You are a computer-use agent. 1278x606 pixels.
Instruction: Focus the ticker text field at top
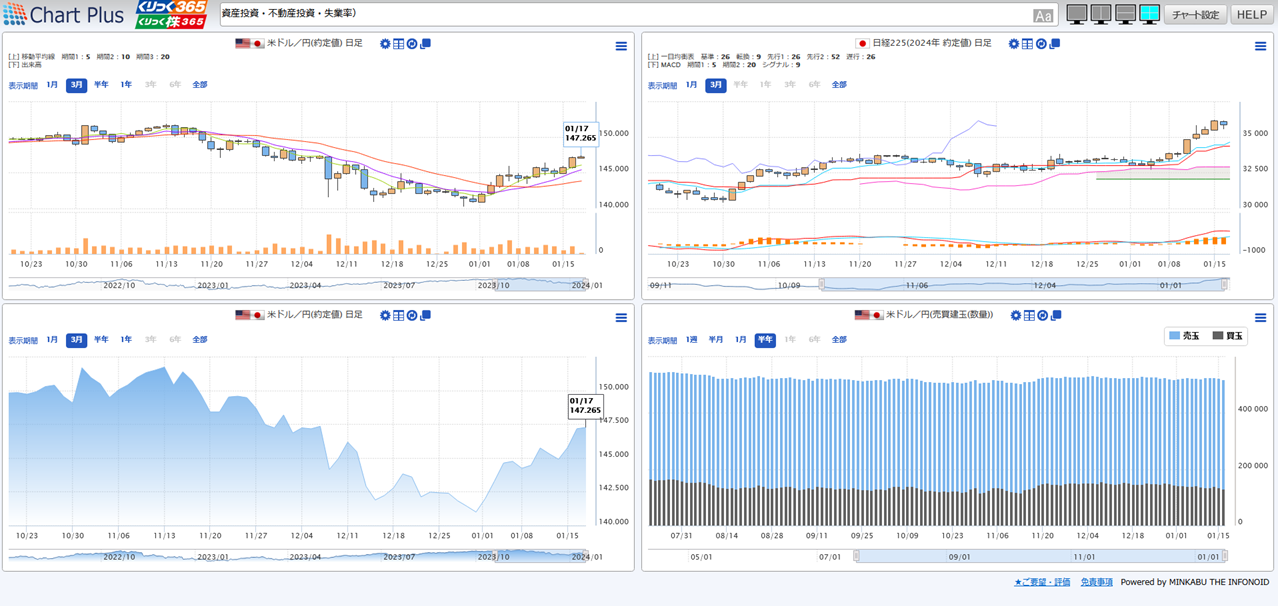[x=637, y=15]
